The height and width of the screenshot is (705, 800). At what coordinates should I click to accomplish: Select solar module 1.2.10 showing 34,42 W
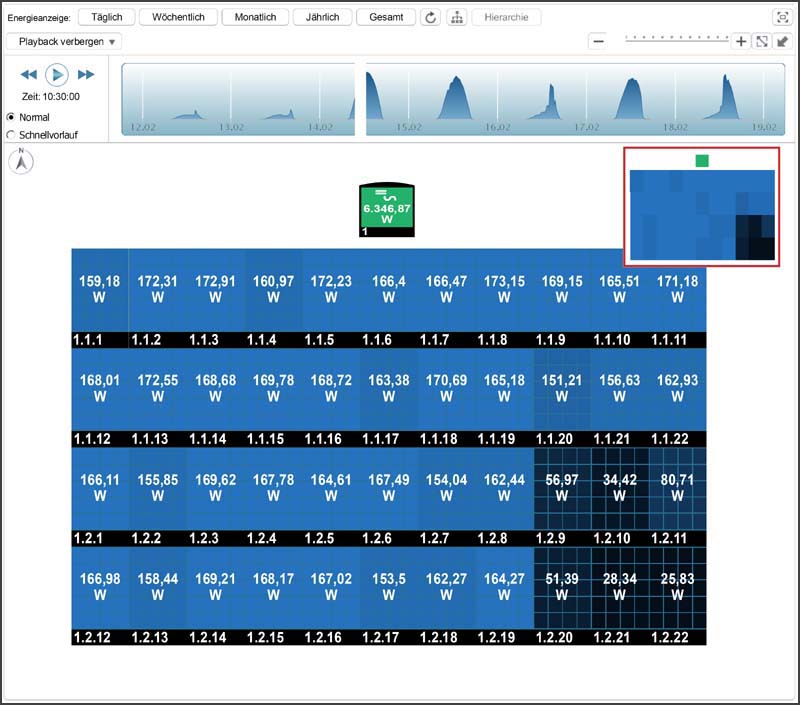click(619, 487)
